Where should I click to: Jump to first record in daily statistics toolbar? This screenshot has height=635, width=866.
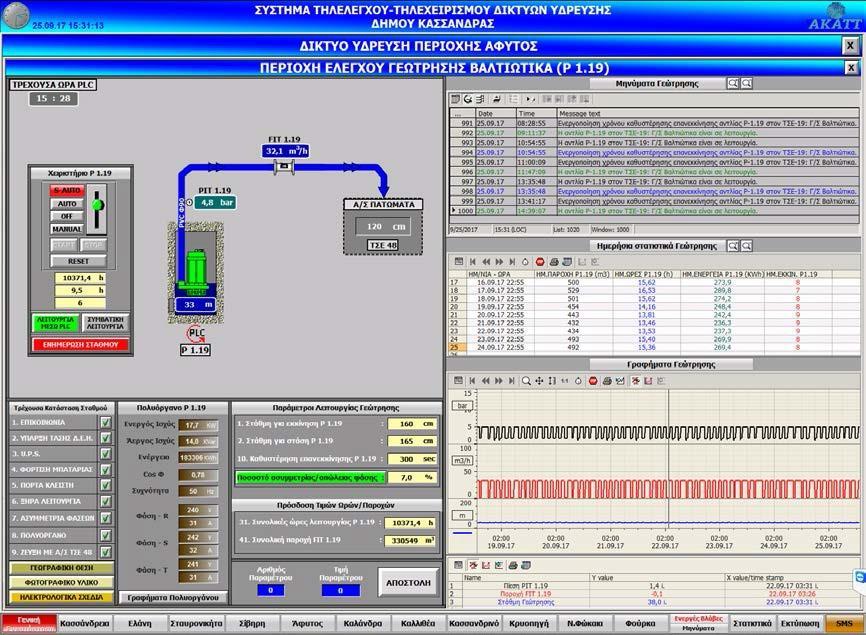pos(473,262)
